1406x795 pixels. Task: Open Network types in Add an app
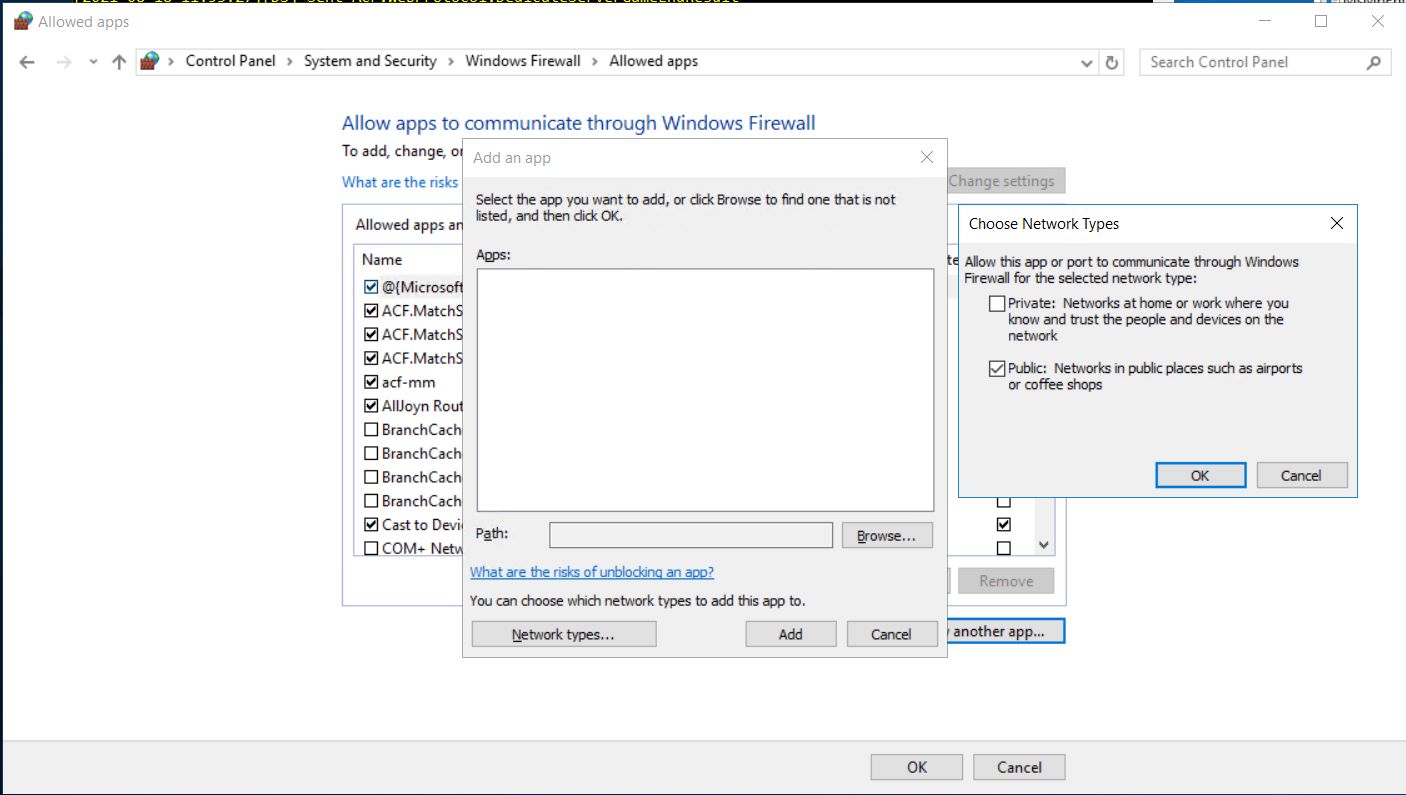click(564, 634)
